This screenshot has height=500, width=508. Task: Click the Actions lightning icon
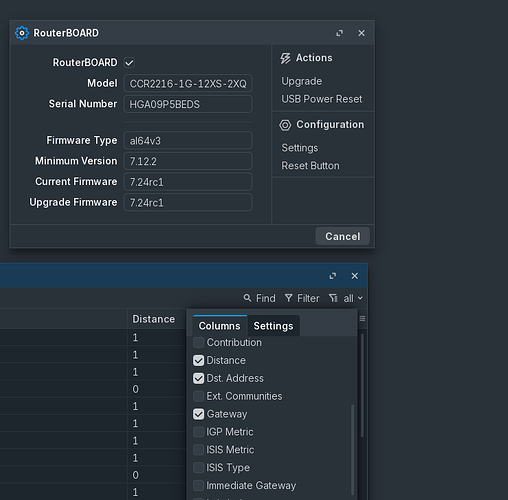click(x=285, y=58)
